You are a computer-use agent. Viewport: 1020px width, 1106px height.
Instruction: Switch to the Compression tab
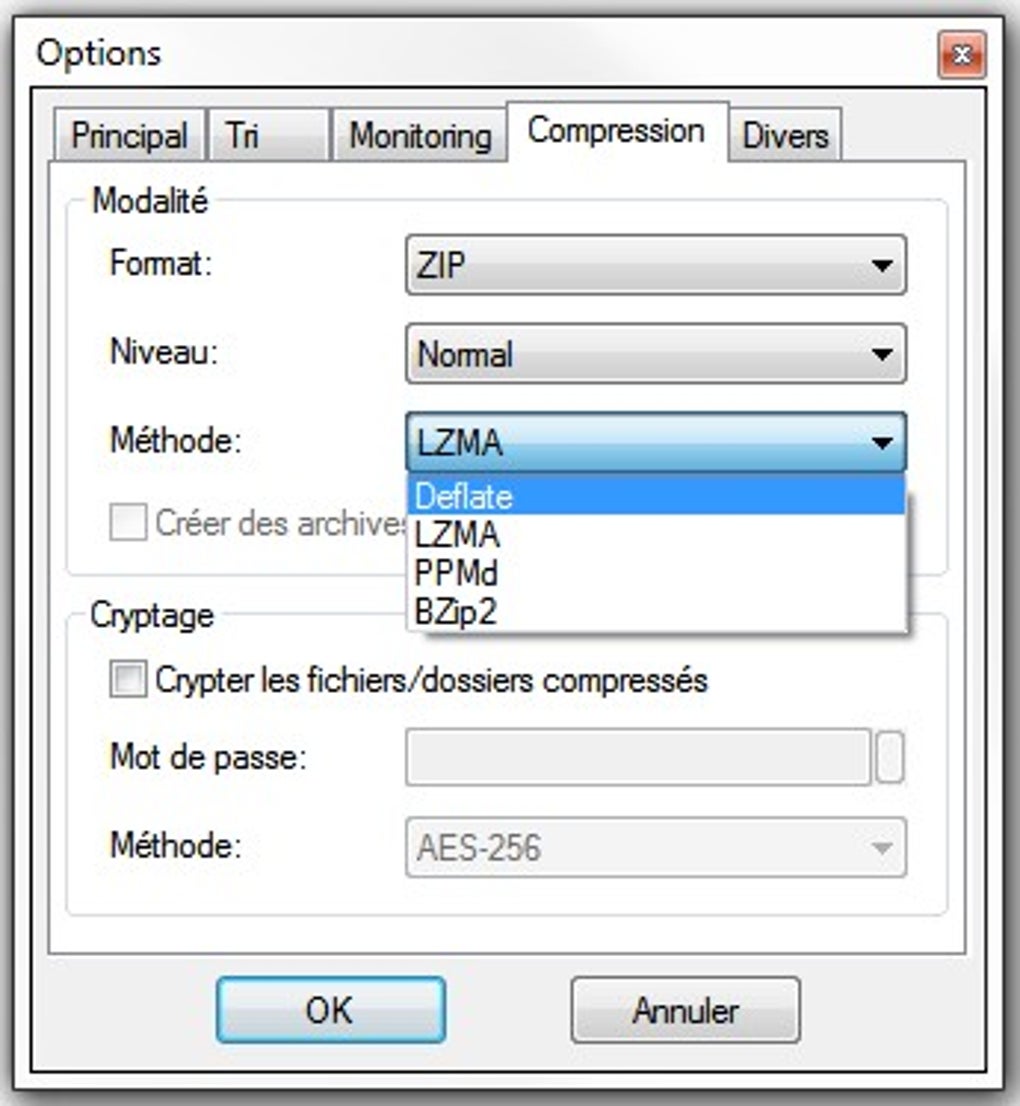click(x=617, y=128)
